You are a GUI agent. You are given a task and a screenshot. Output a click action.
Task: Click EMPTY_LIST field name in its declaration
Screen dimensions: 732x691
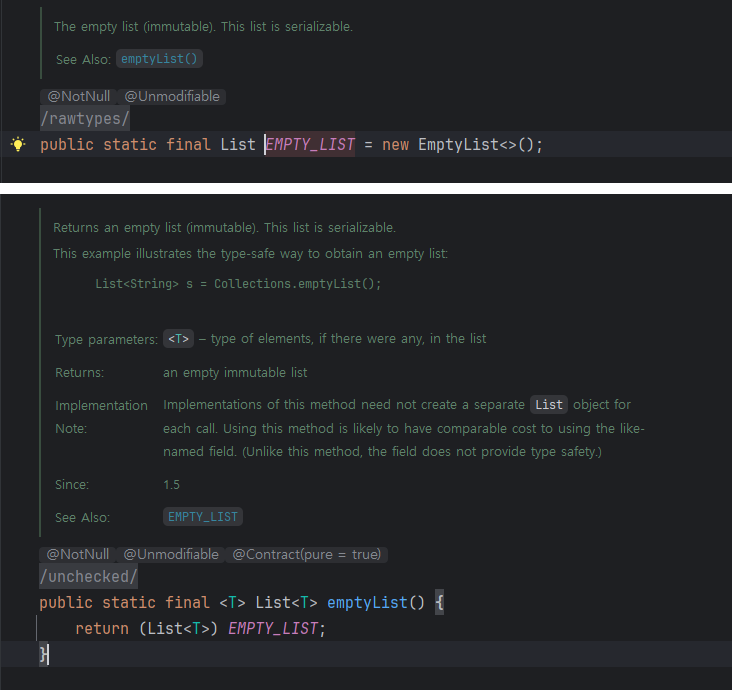point(310,145)
